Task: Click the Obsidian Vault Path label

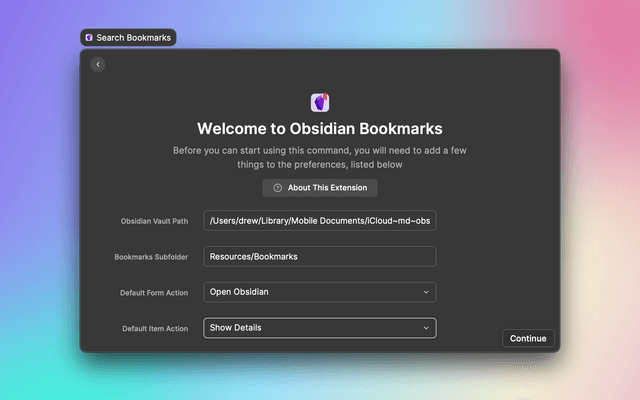Action: coord(155,221)
